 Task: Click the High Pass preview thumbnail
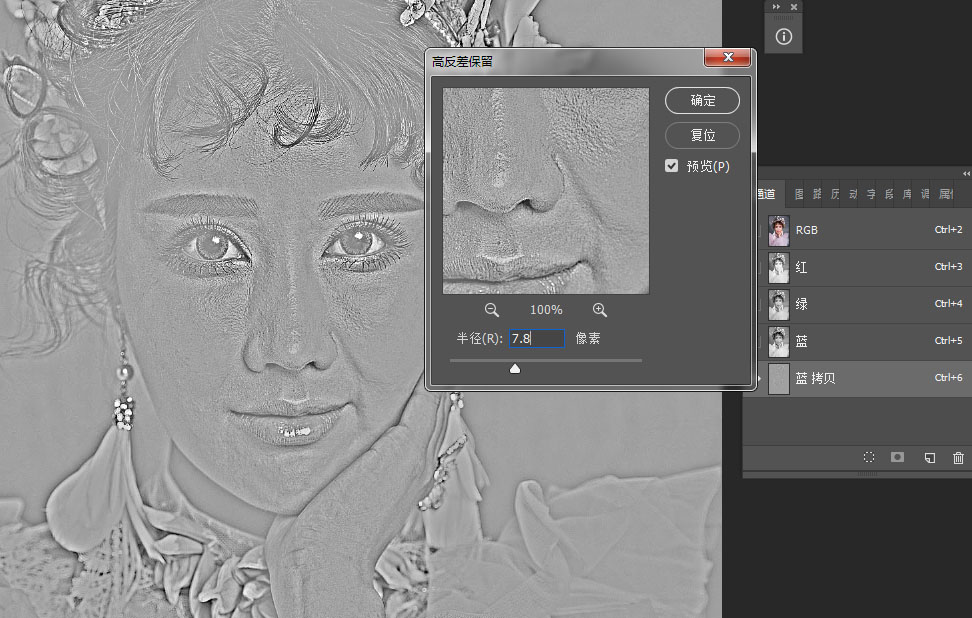pyautogui.click(x=546, y=191)
